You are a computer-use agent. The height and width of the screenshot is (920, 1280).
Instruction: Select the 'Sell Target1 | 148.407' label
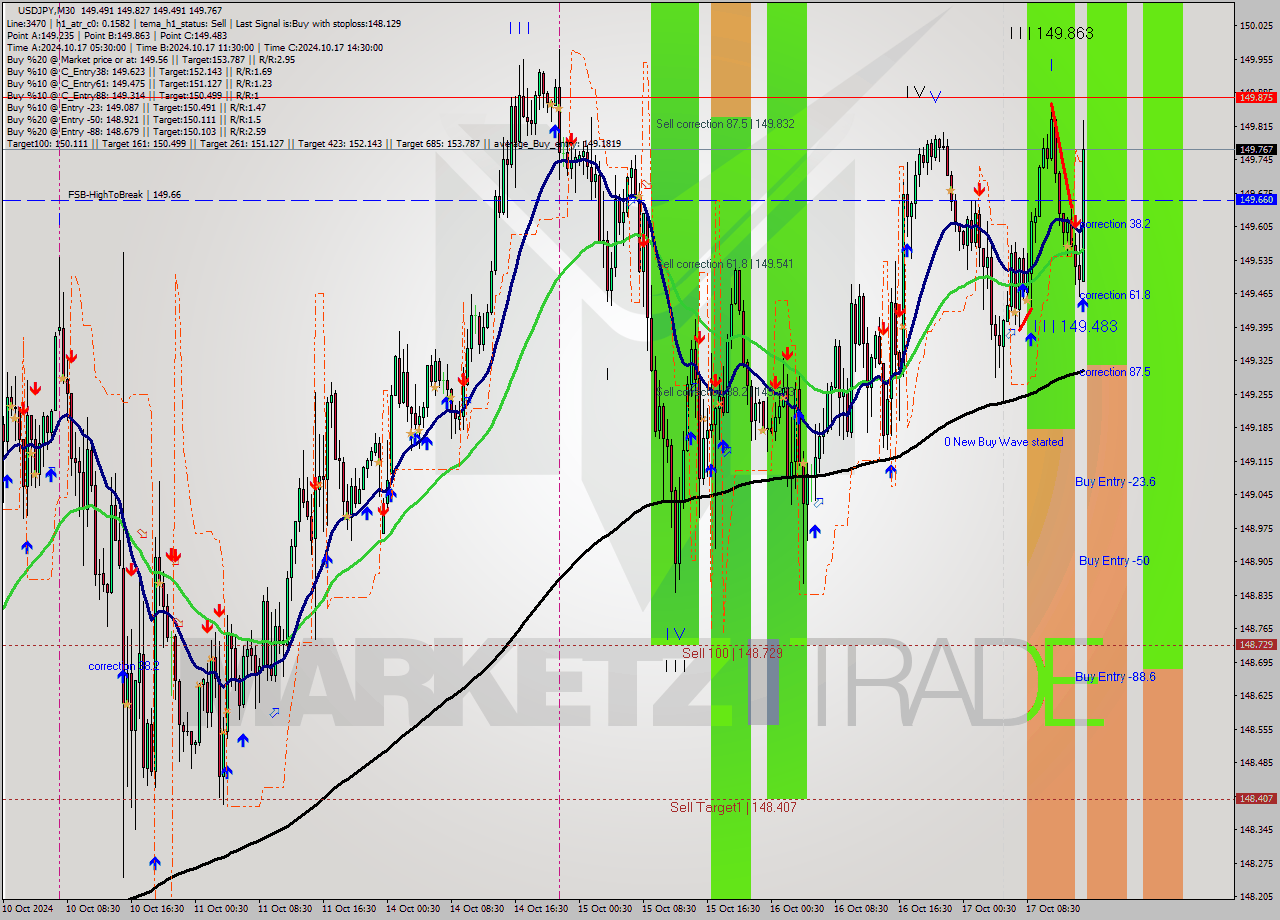[x=733, y=807]
